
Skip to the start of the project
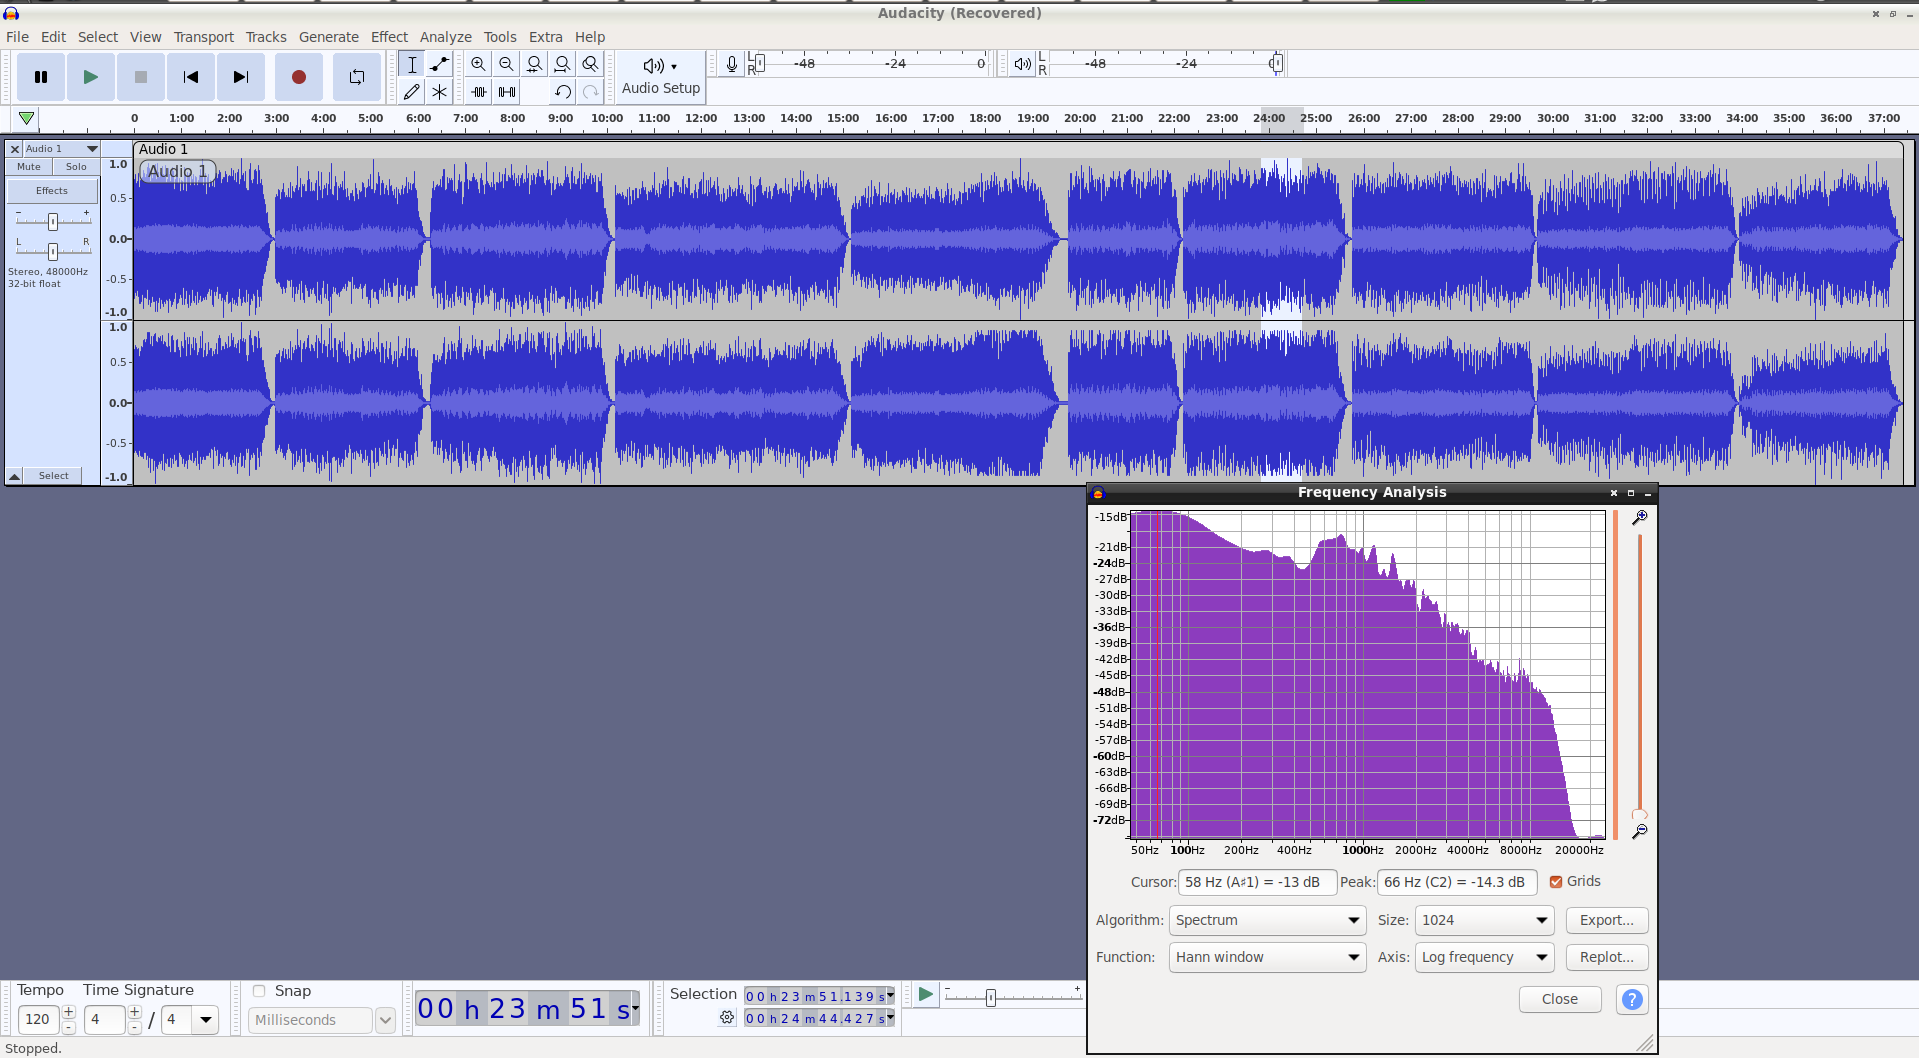(191, 77)
